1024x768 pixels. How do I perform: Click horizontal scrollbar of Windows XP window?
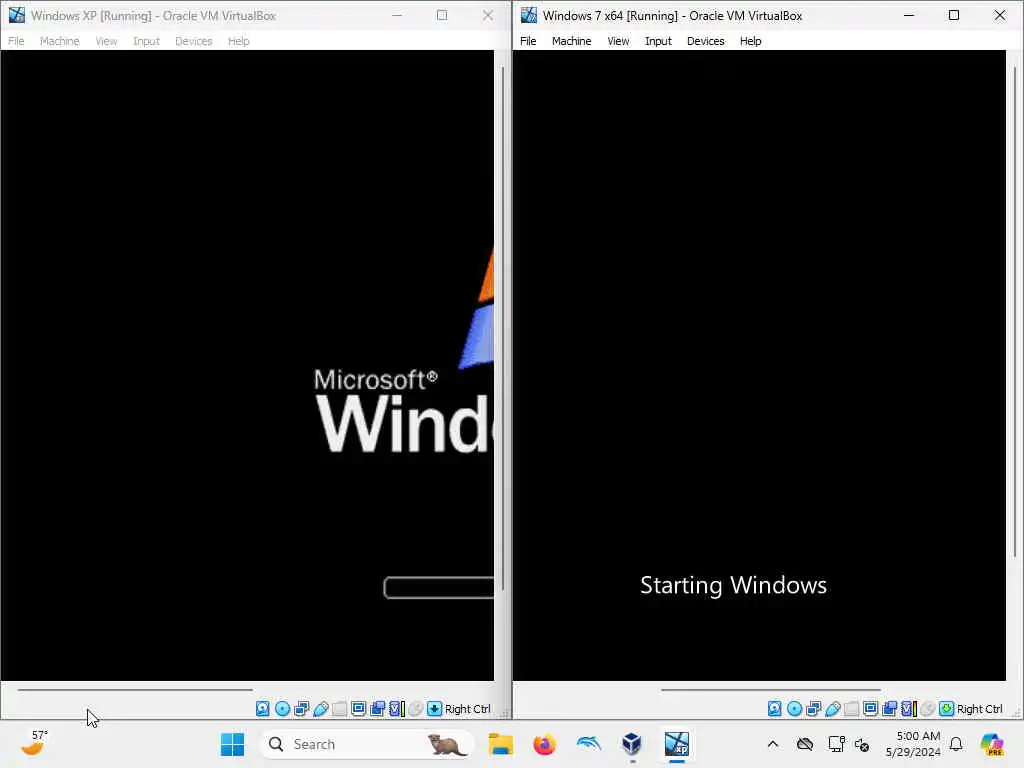tap(135, 689)
